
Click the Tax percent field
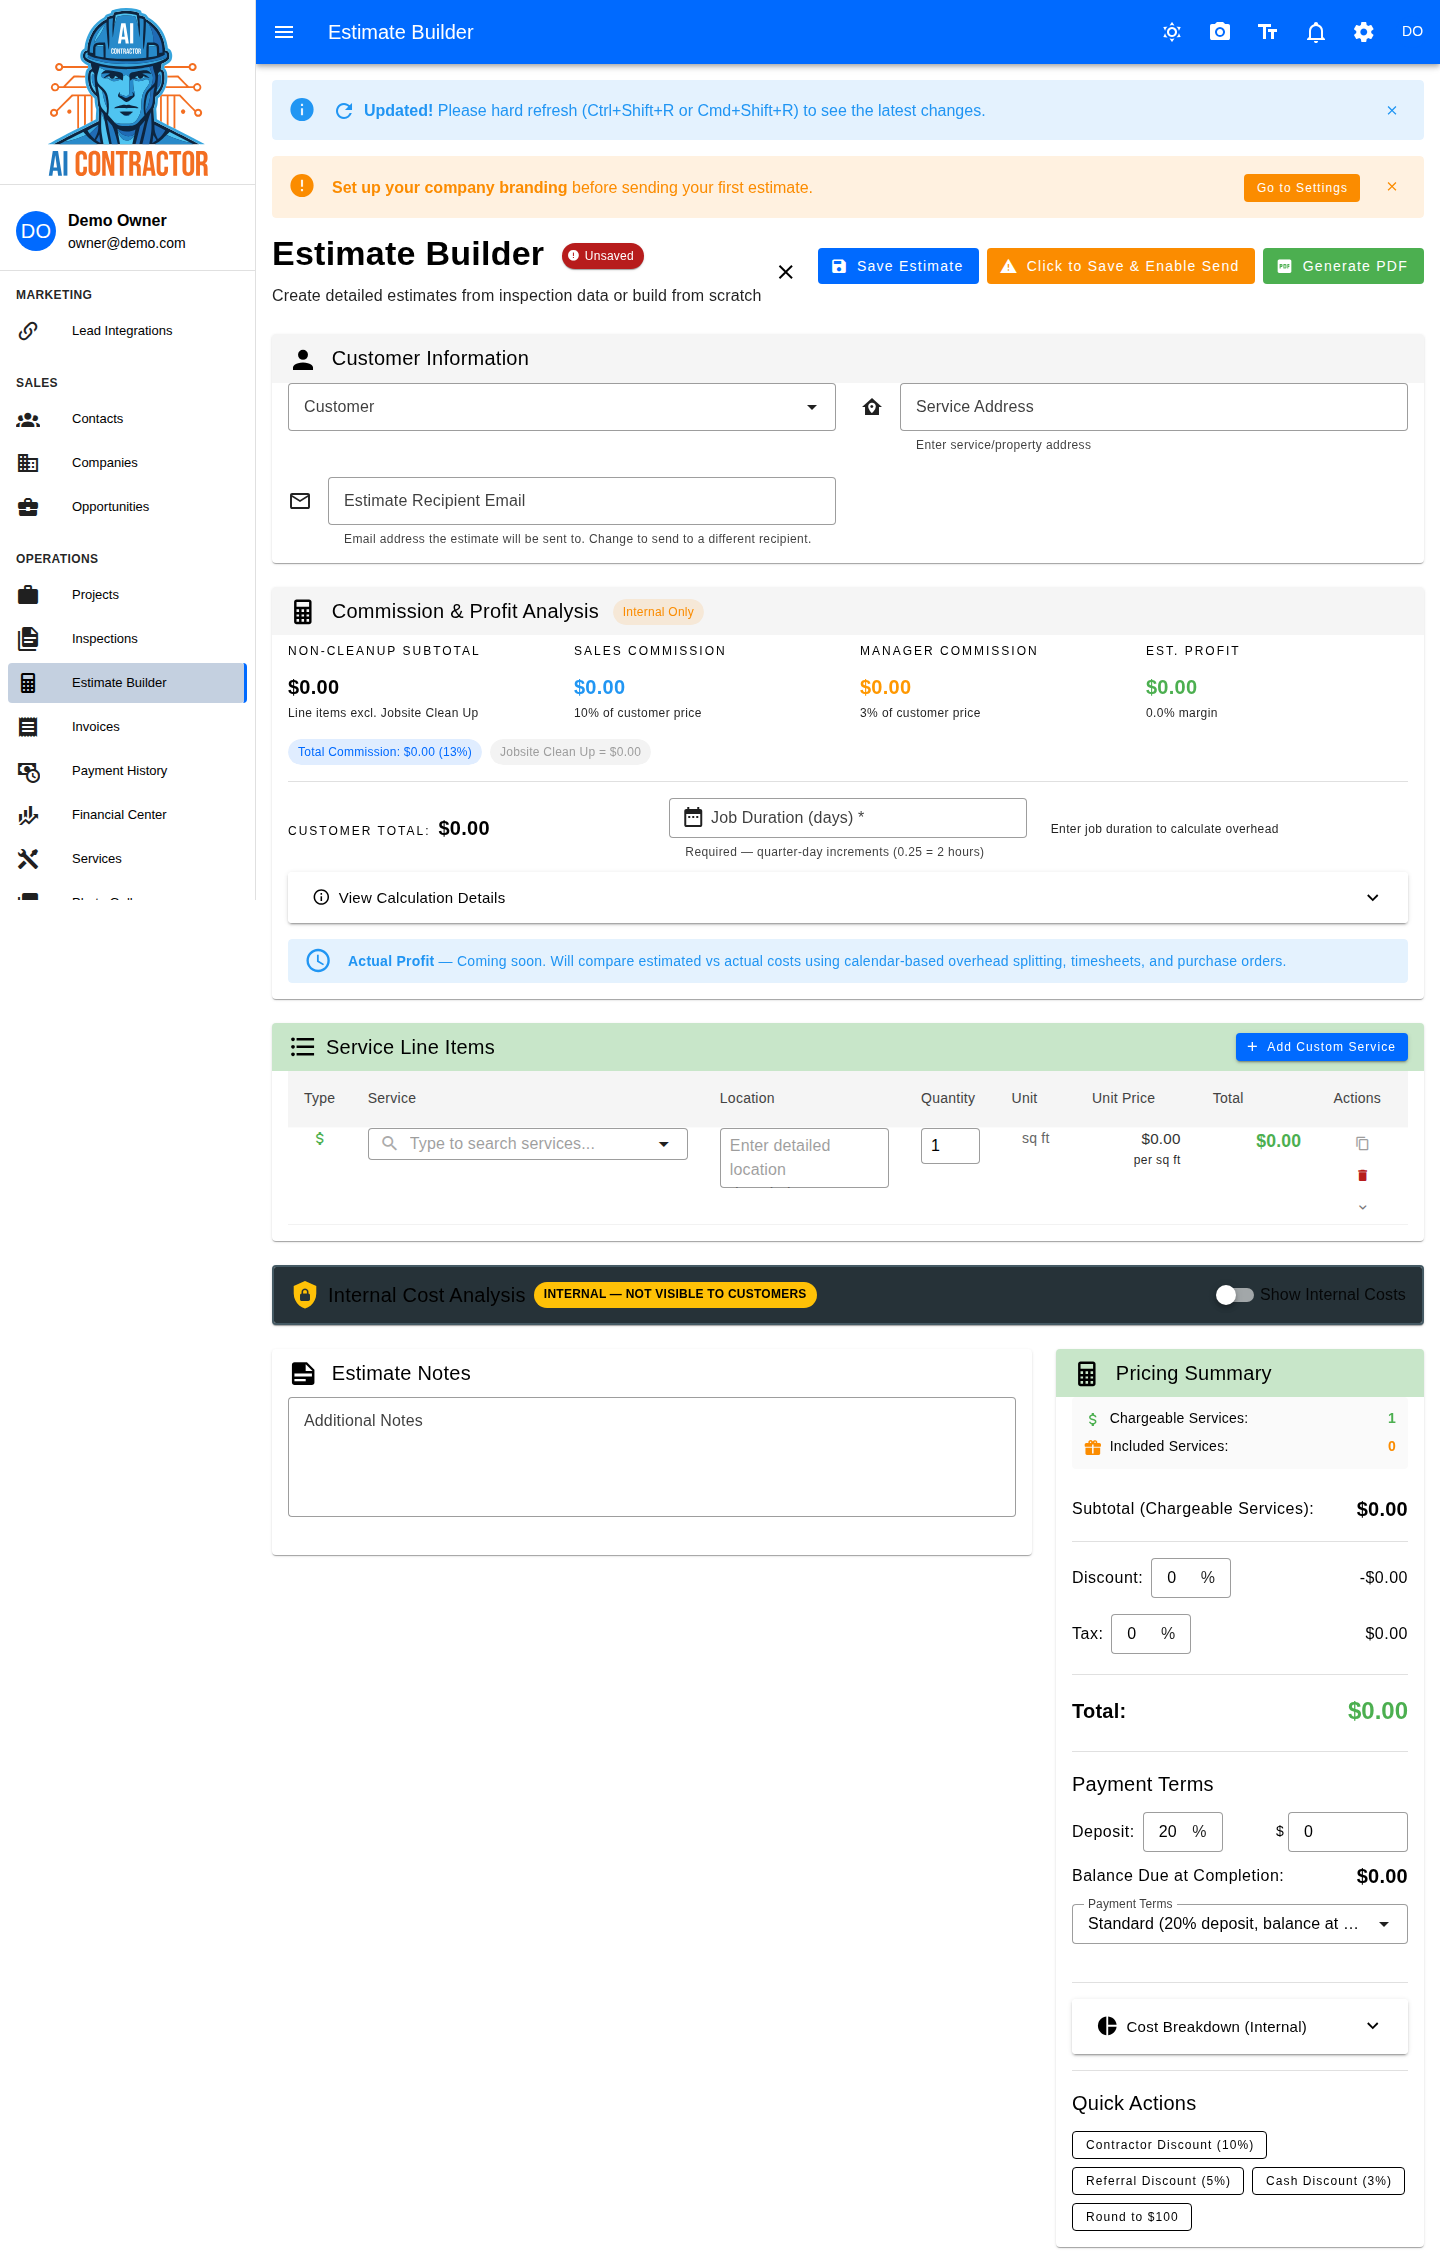point(1150,1634)
